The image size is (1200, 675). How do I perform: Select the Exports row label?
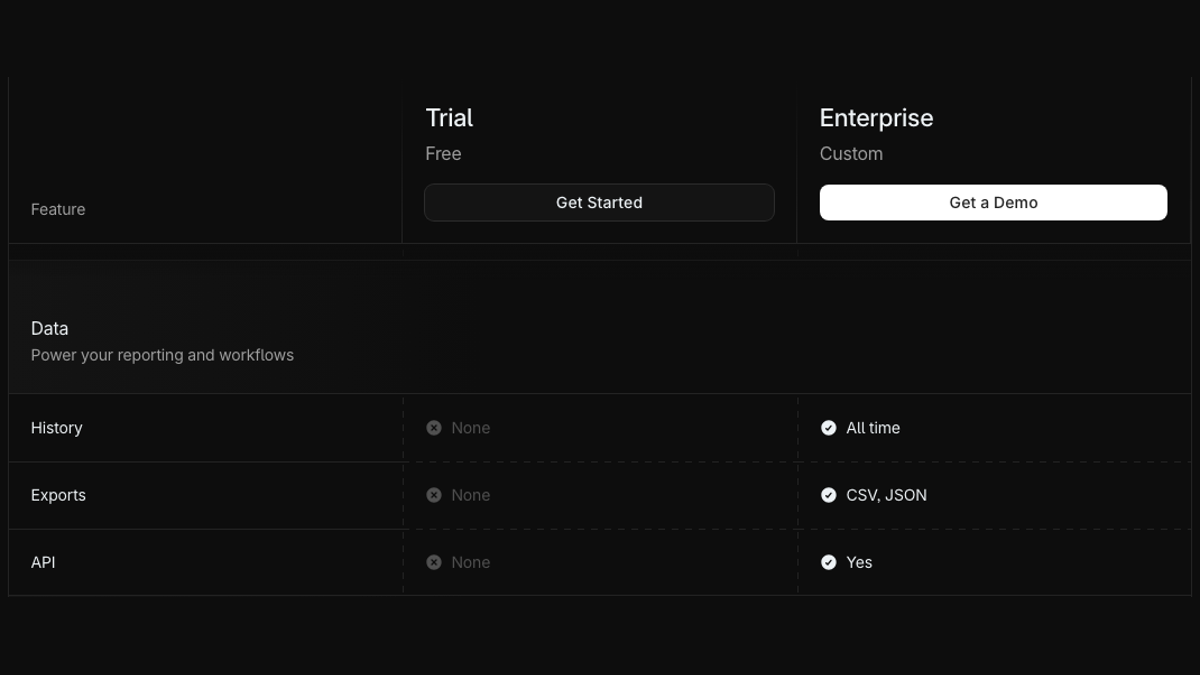[x=58, y=495]
